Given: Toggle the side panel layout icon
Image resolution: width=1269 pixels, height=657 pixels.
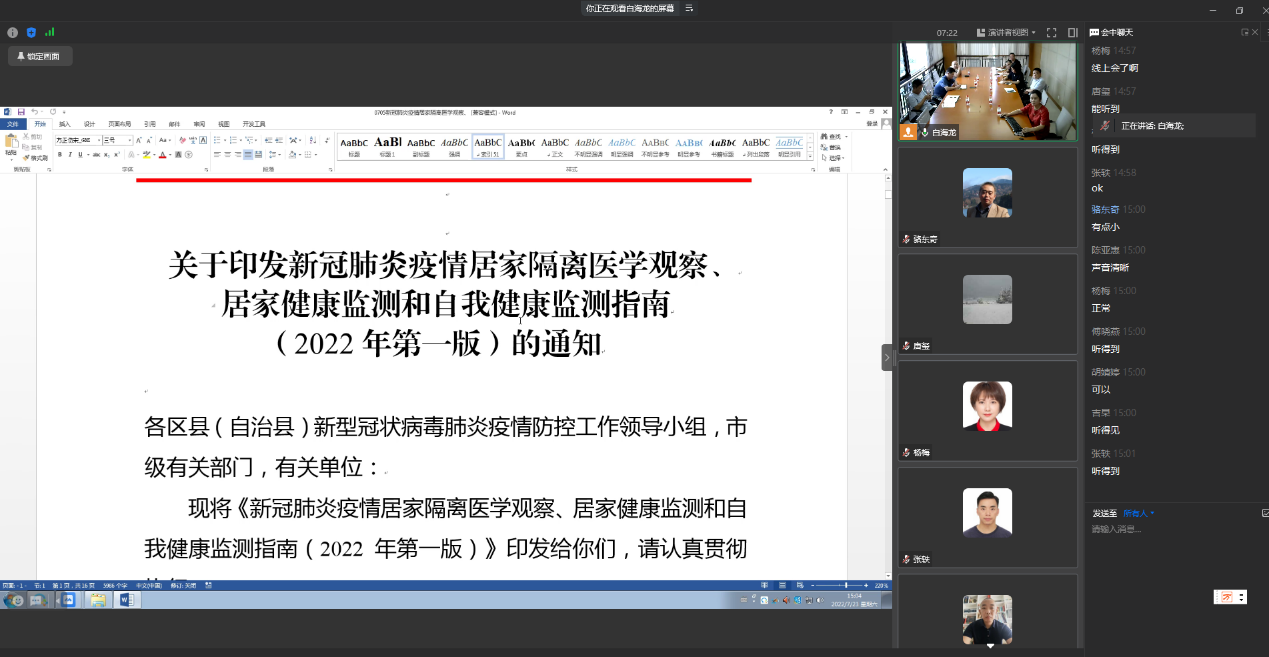Looking at the screenshot, I should [1072, 33].
